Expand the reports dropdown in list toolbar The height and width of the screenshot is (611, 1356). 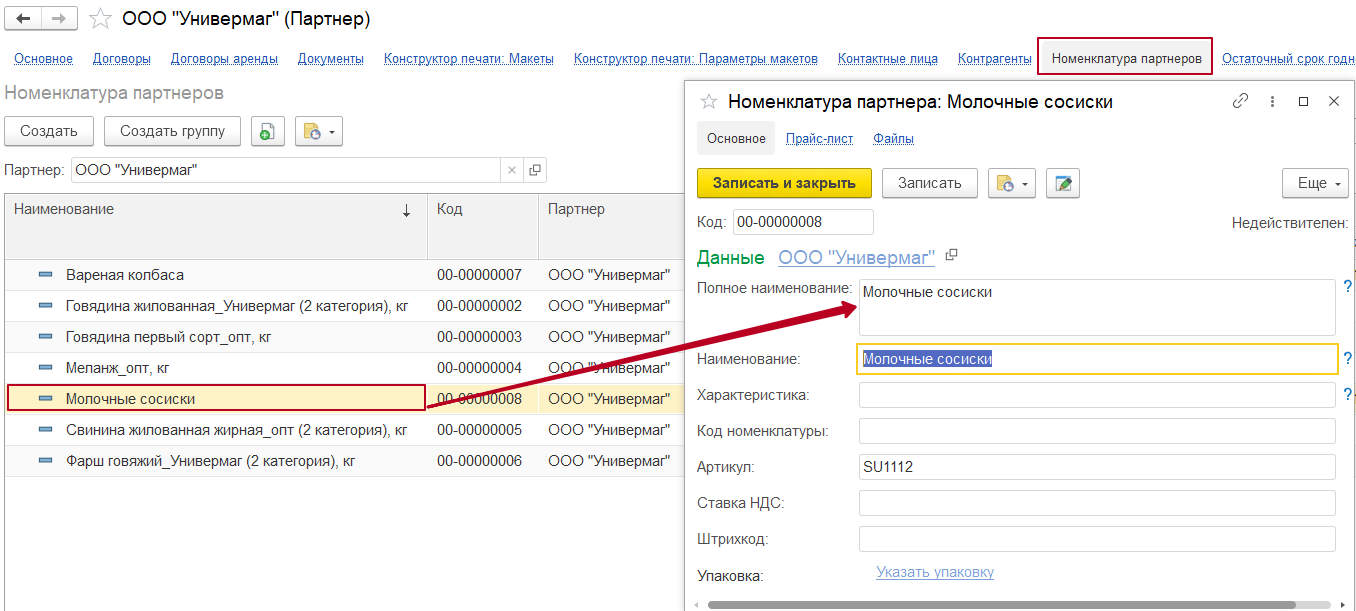click(319, 131)
